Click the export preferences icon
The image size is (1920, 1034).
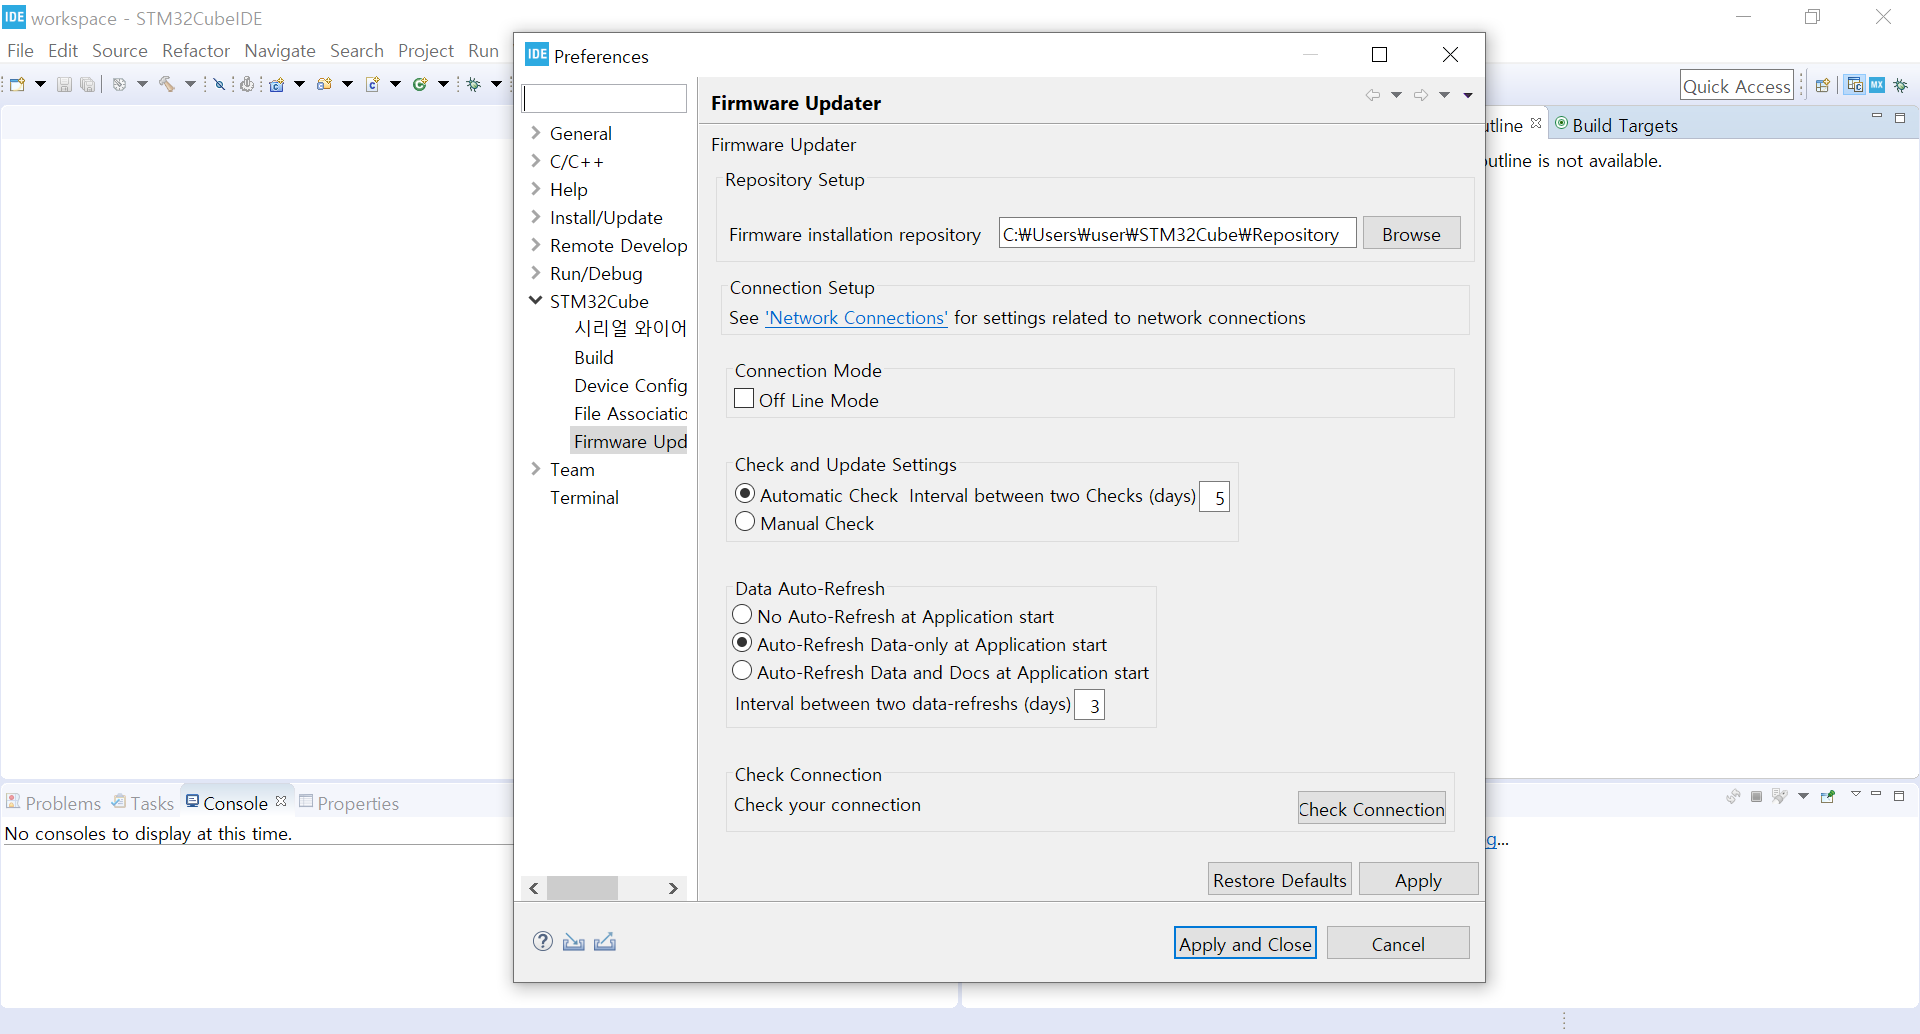pos(605,941)
